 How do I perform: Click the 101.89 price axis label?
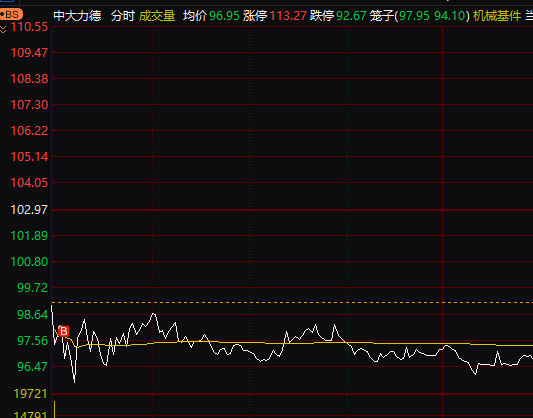pos(29,236)
